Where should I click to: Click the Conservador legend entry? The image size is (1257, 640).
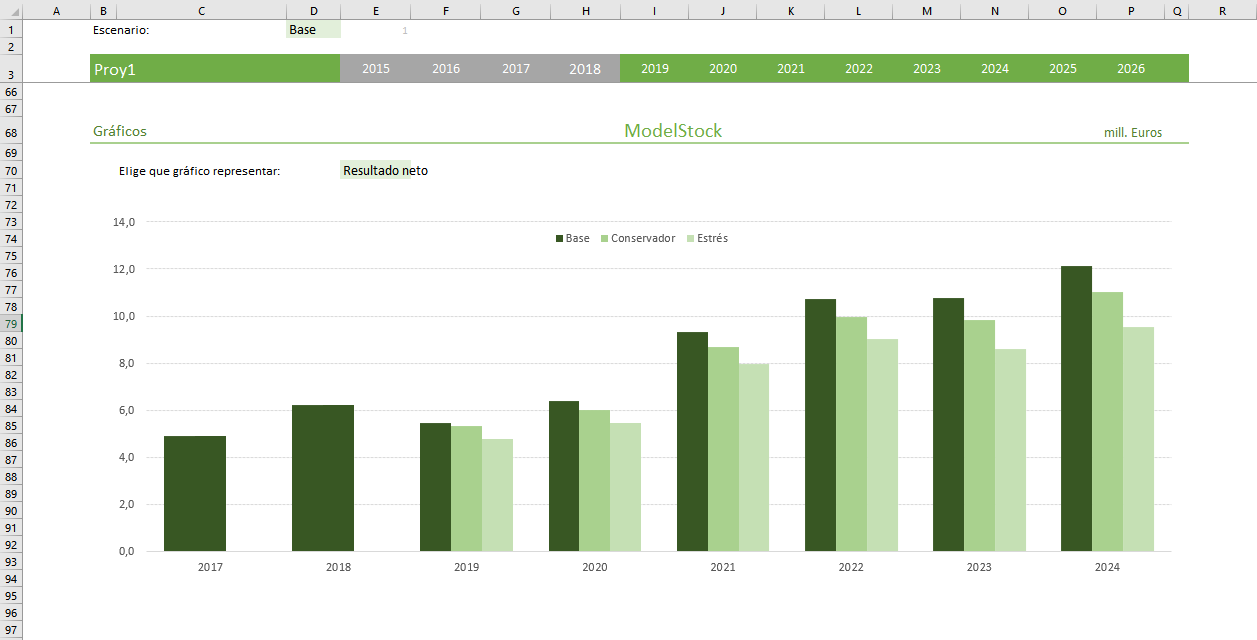click(x=638, y=239)
